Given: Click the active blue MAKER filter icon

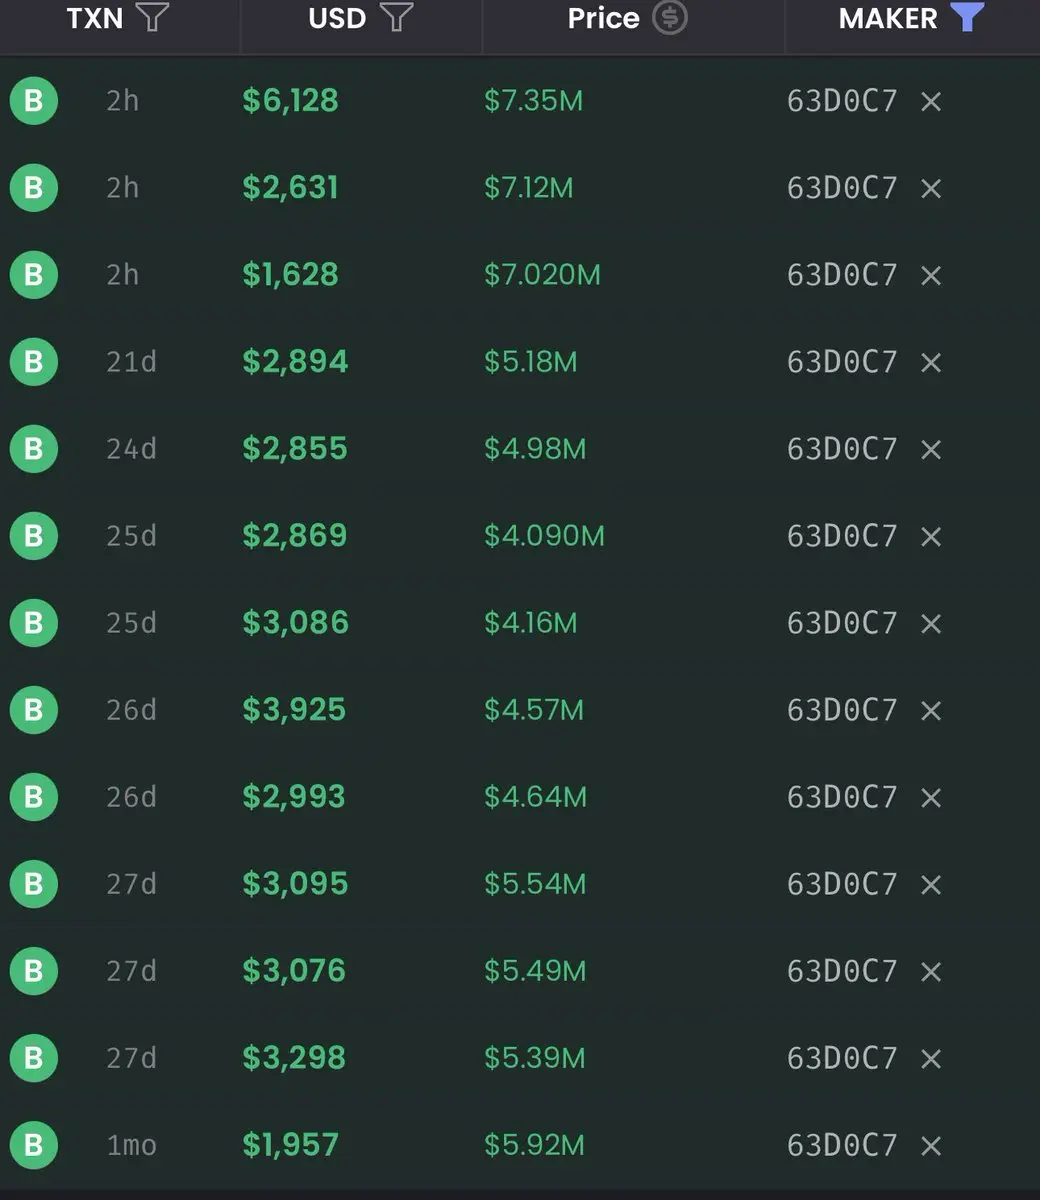Looking at the screenshot, I should point(967,18).
